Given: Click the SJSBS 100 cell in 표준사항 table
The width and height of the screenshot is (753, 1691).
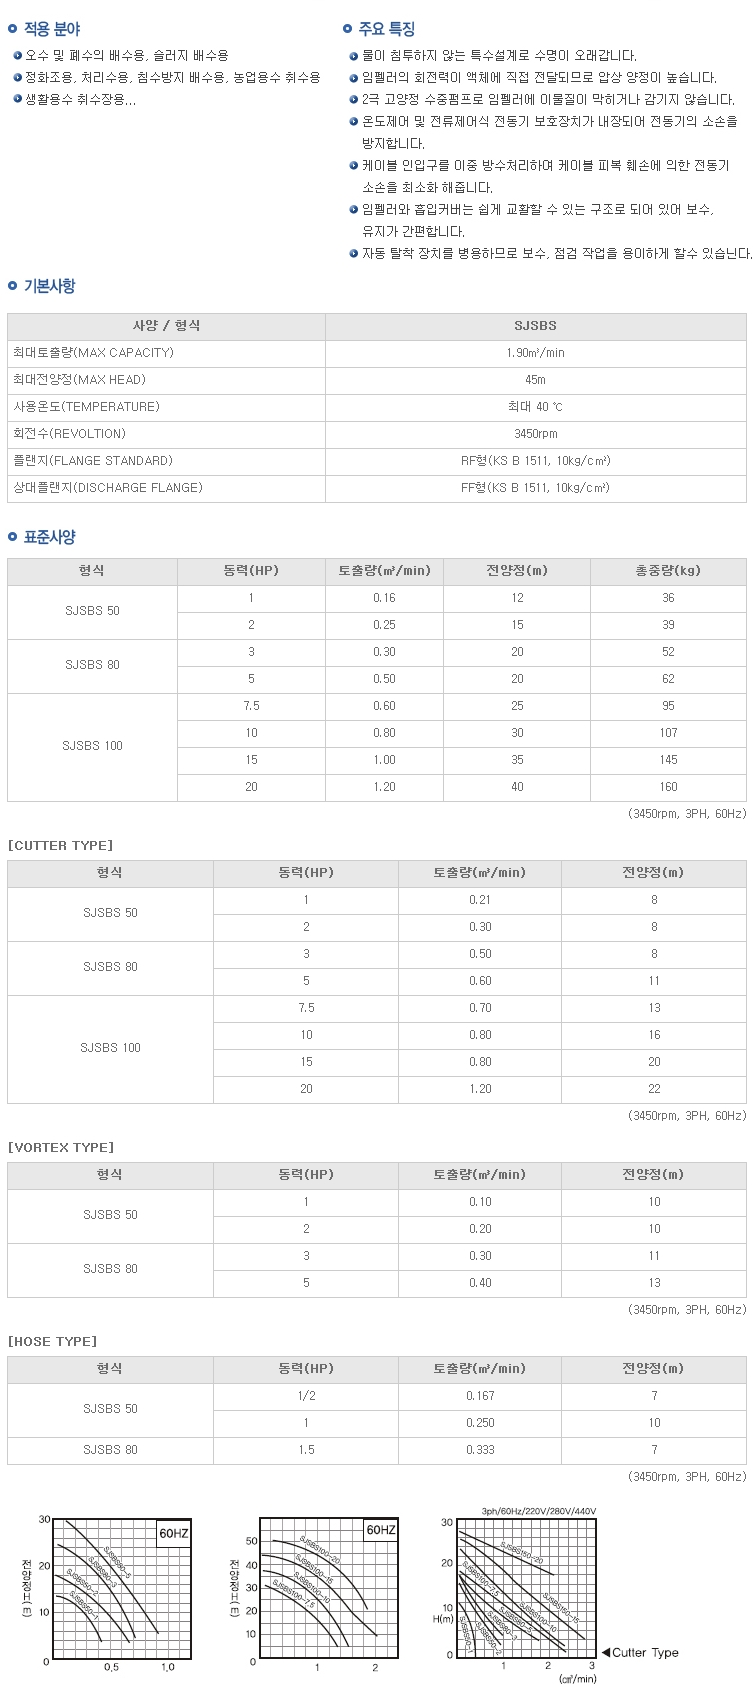Looking at the screenshot, I should point(92,746).
